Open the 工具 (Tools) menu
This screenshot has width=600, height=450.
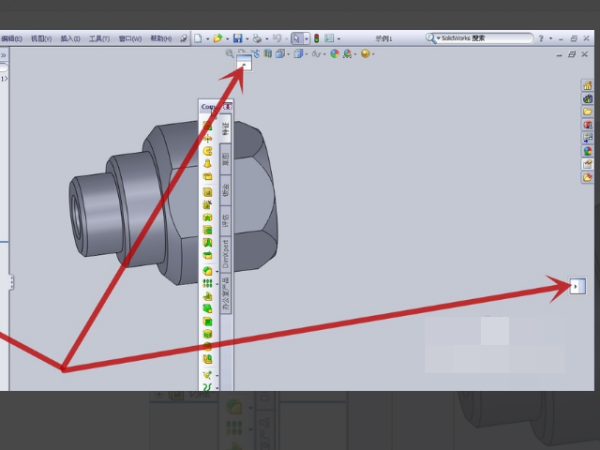coord(98,39)
